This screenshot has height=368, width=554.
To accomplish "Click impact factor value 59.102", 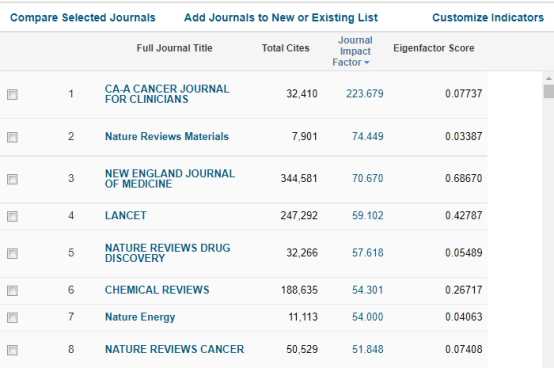I will click(x=367, y=215).
